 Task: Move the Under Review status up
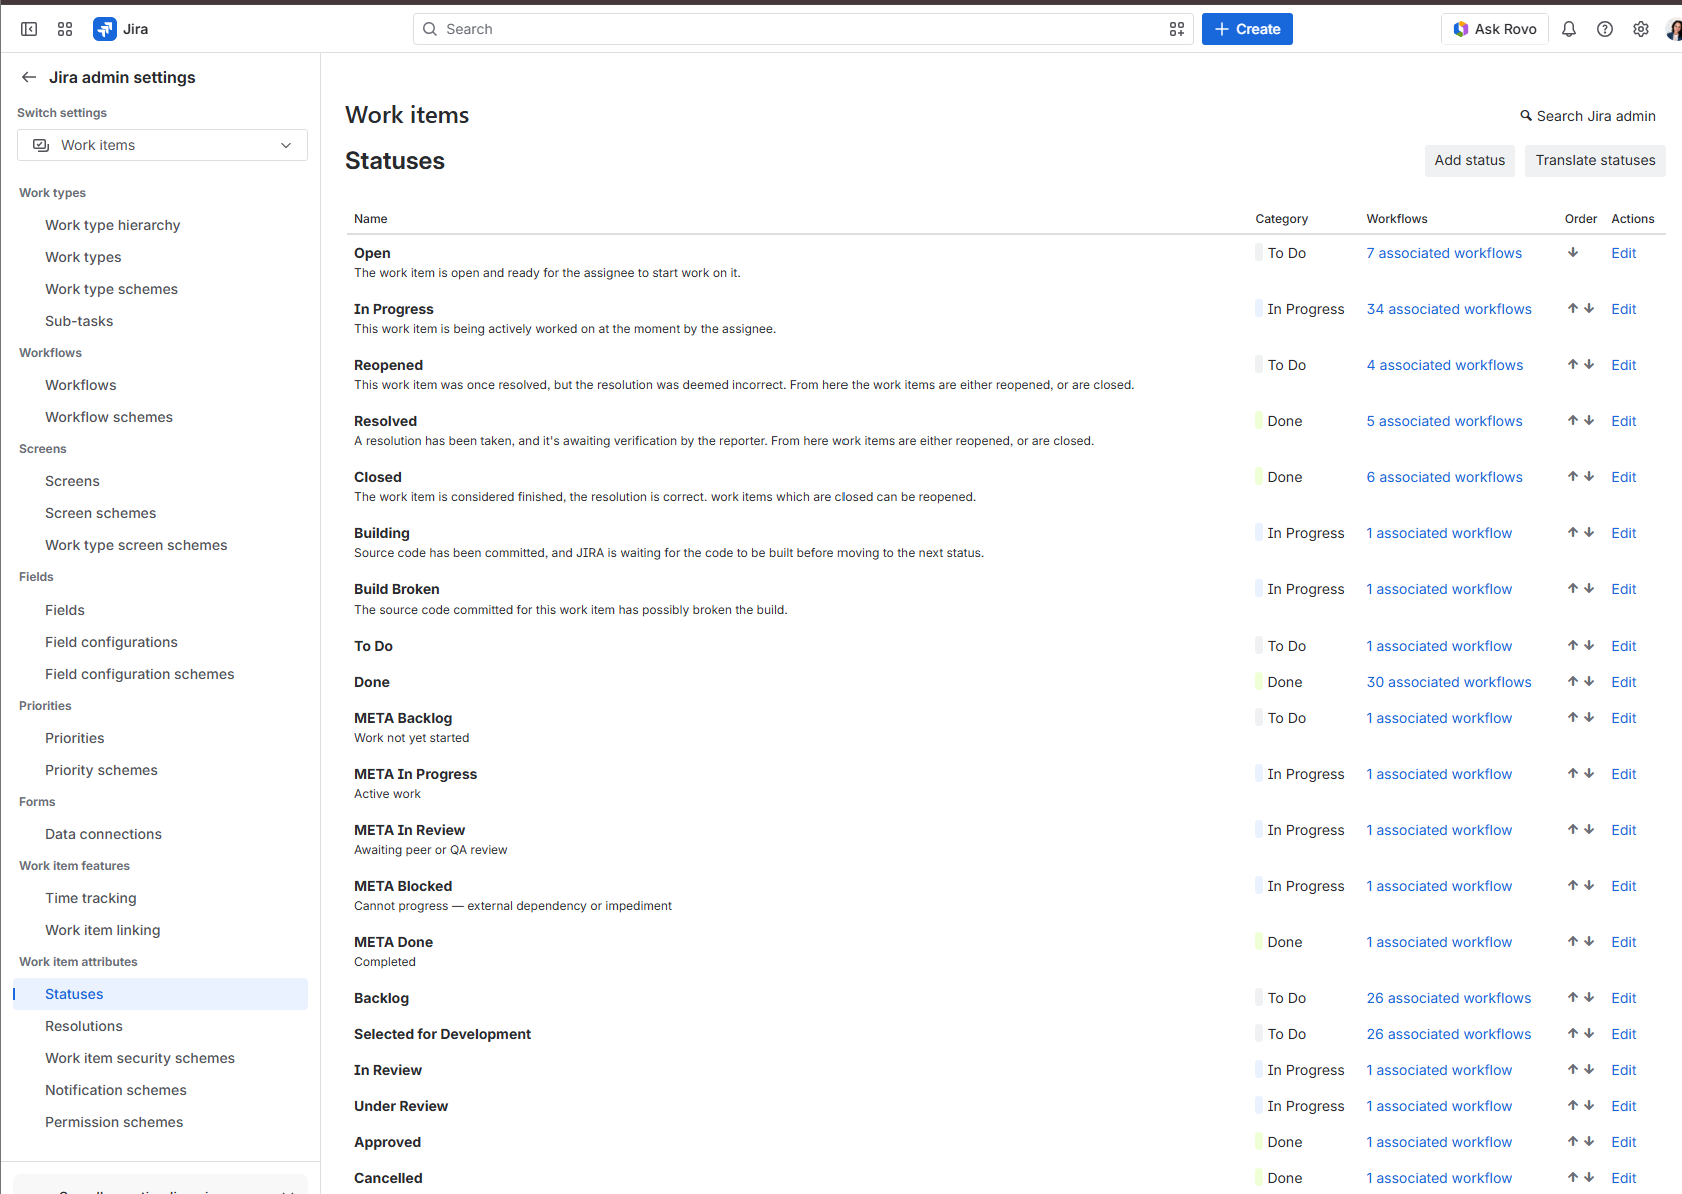(x=1573, y=1106)
